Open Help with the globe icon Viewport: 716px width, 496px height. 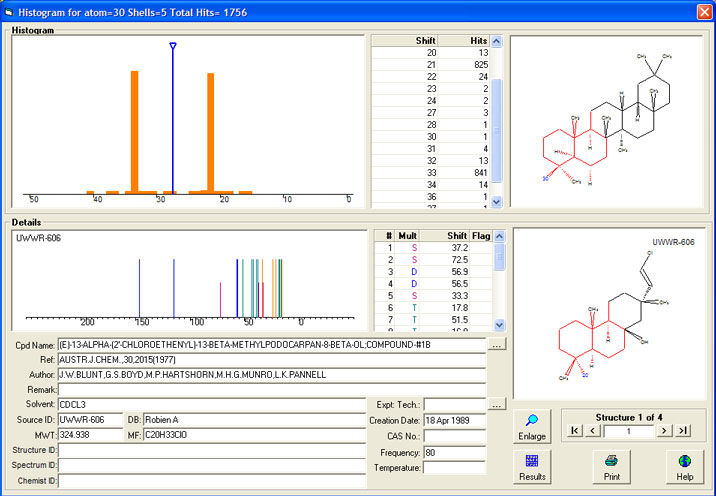[684, 468]
